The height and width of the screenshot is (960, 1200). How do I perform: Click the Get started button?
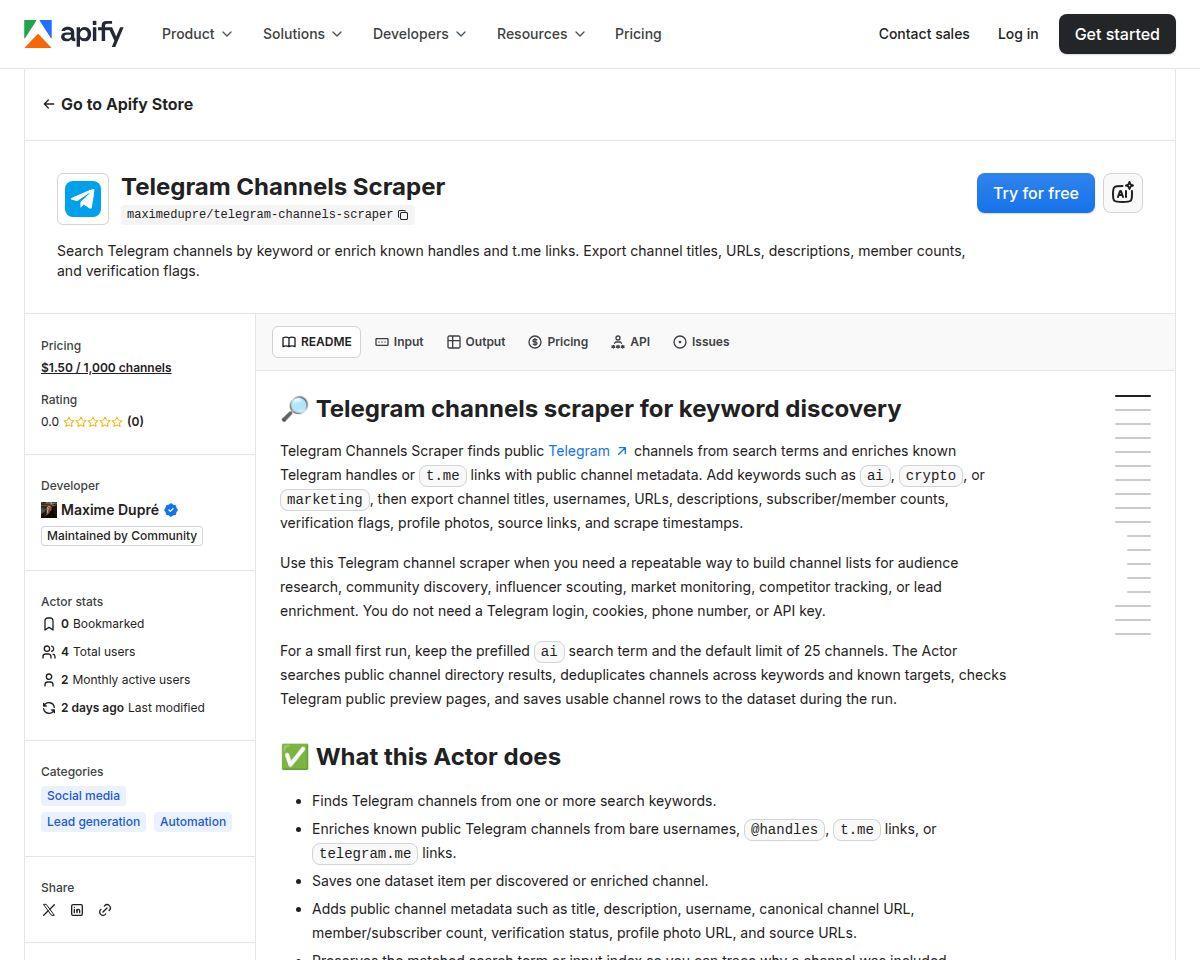[1117, 34]
